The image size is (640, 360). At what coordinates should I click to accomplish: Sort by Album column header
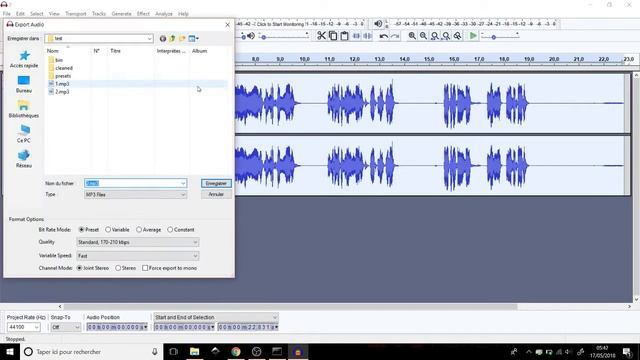(x=200, y=51)
